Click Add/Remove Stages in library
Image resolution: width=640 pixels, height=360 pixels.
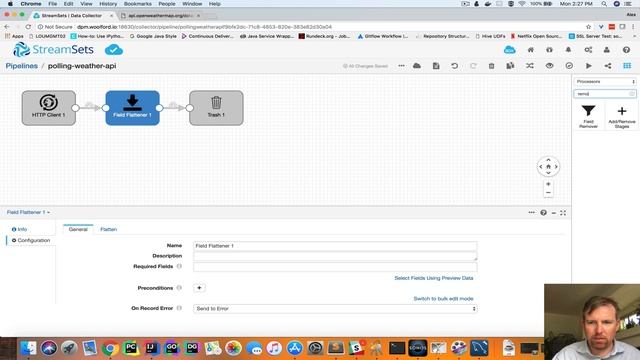[622, 117]
